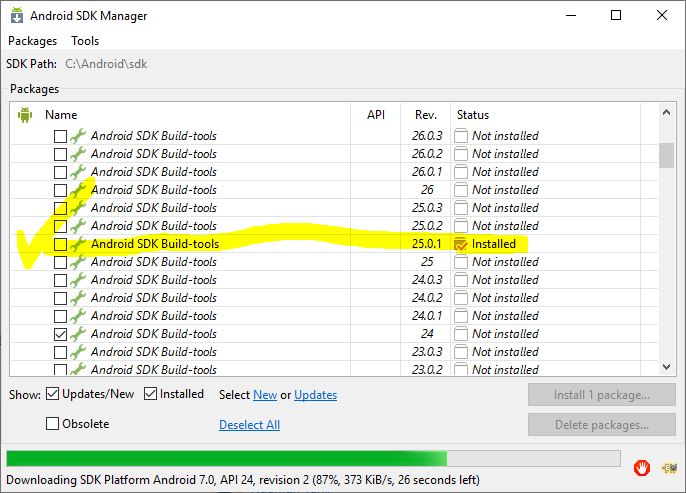686x493 pixels.
Task: Check the Build-tools 24.0.2 checkbox
Action: click(60, 298)
